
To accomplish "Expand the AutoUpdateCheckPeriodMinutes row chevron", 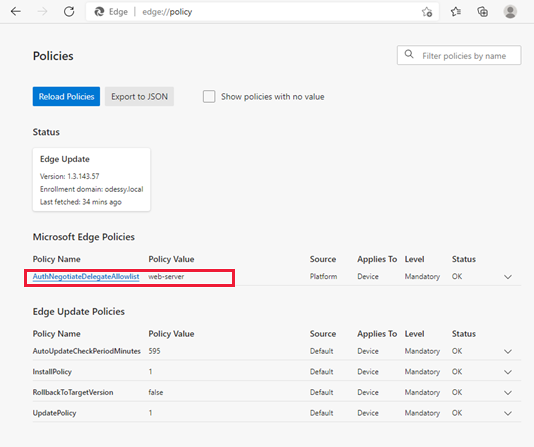I will pyautogui.click(x=508, y=351).
